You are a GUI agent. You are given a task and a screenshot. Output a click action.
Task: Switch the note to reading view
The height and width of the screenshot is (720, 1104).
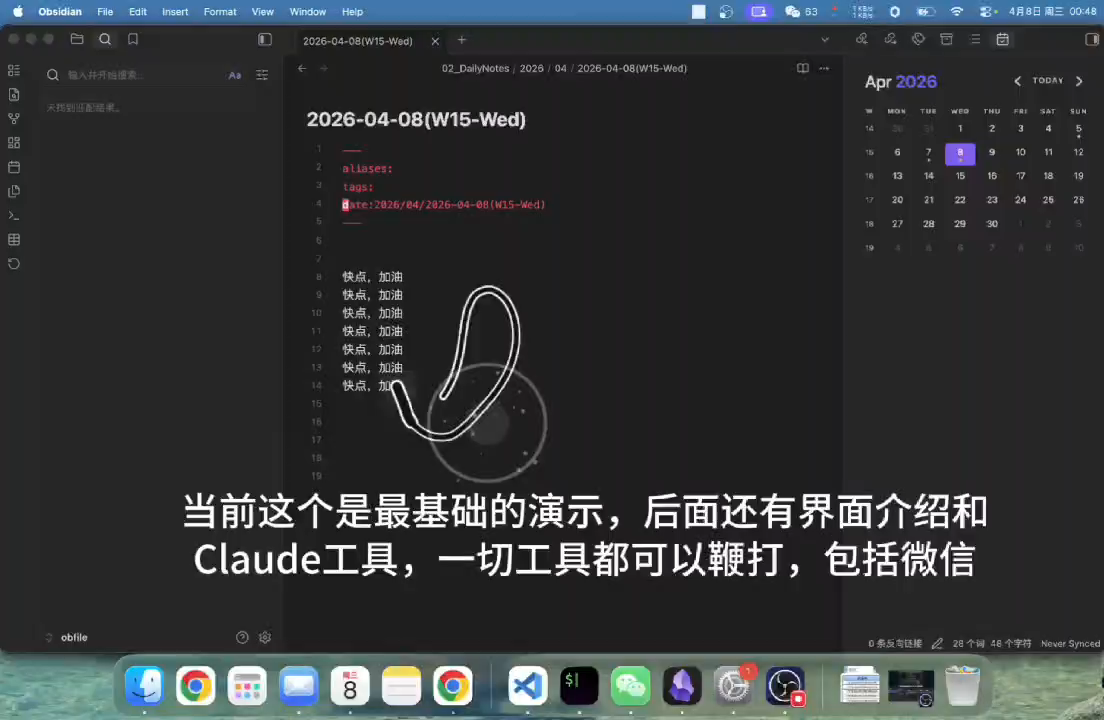click(802, 68)
